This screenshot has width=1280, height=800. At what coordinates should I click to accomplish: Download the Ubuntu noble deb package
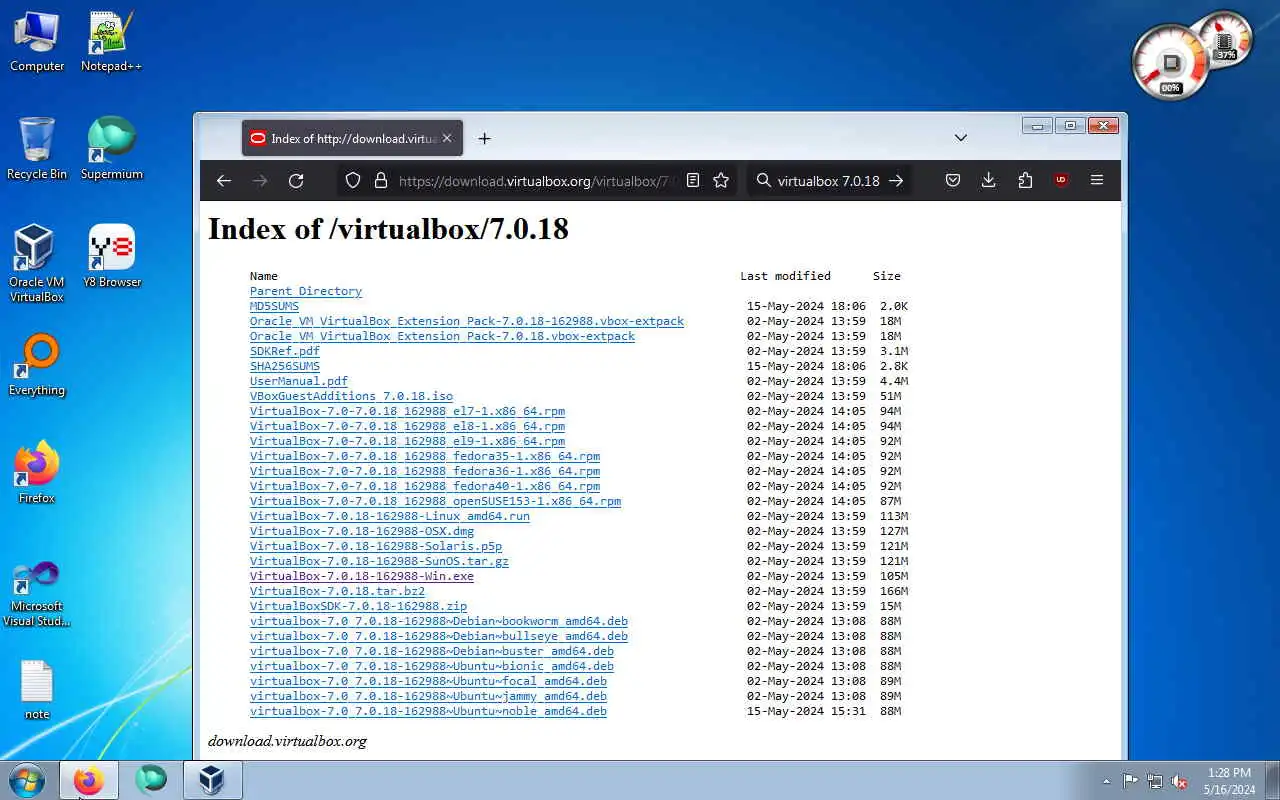(428, 711)
